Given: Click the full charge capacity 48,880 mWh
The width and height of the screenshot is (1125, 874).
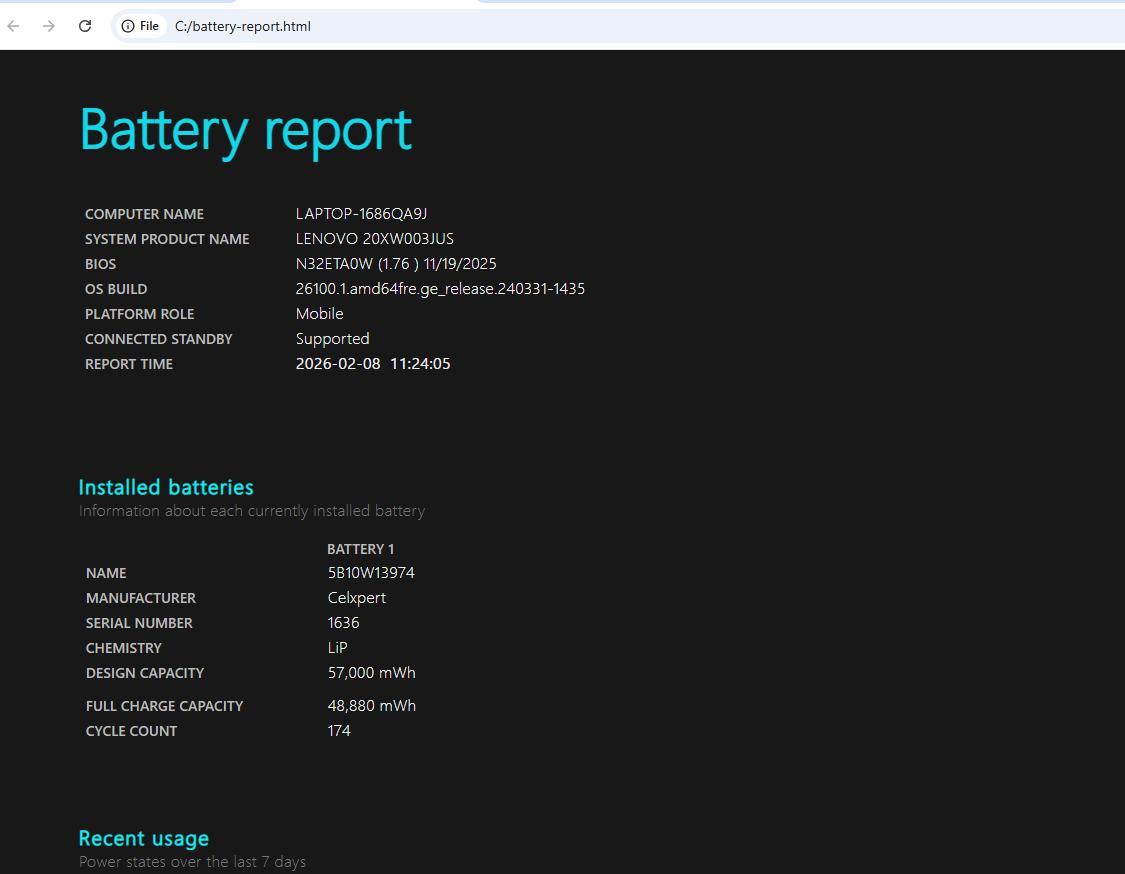Looking at the screenshot, I should 371,706.
